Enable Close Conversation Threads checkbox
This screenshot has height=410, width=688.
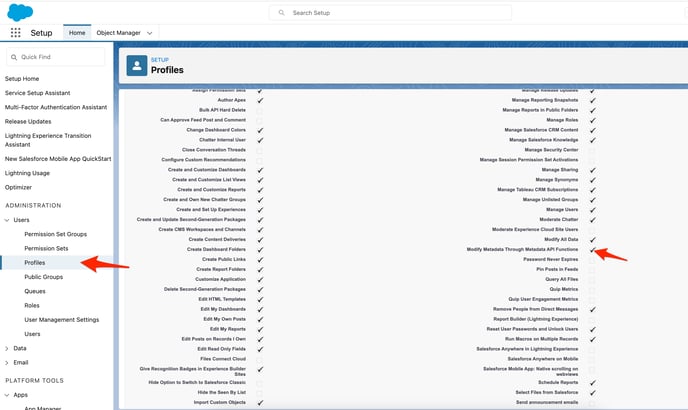pos(260,150)
